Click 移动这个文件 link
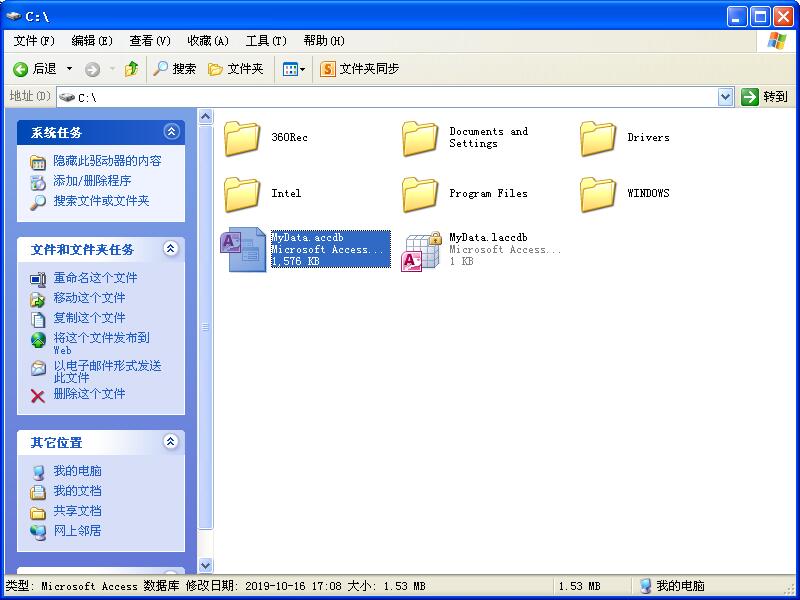The width and height of the screenshot is (800, 600). (89, 298)
